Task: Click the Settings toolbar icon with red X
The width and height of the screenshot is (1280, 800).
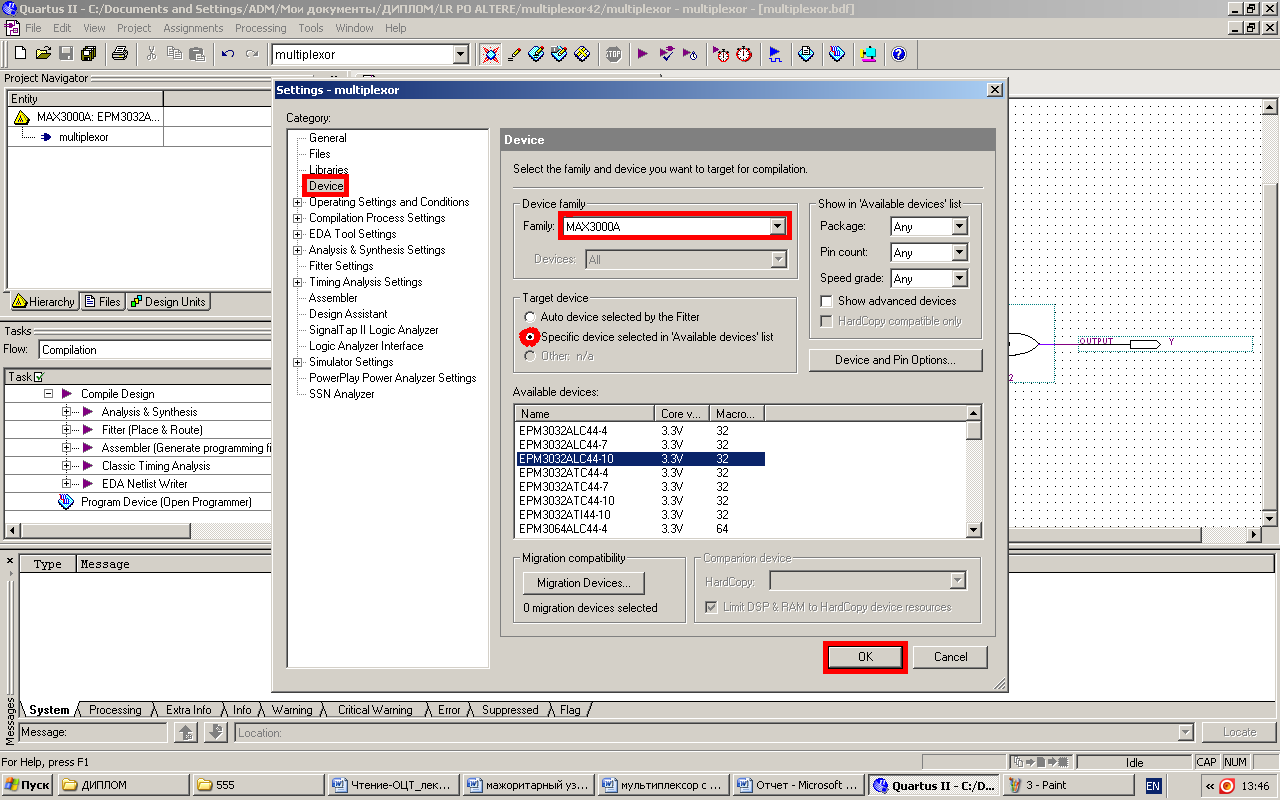Action: [x=490, y=54]
